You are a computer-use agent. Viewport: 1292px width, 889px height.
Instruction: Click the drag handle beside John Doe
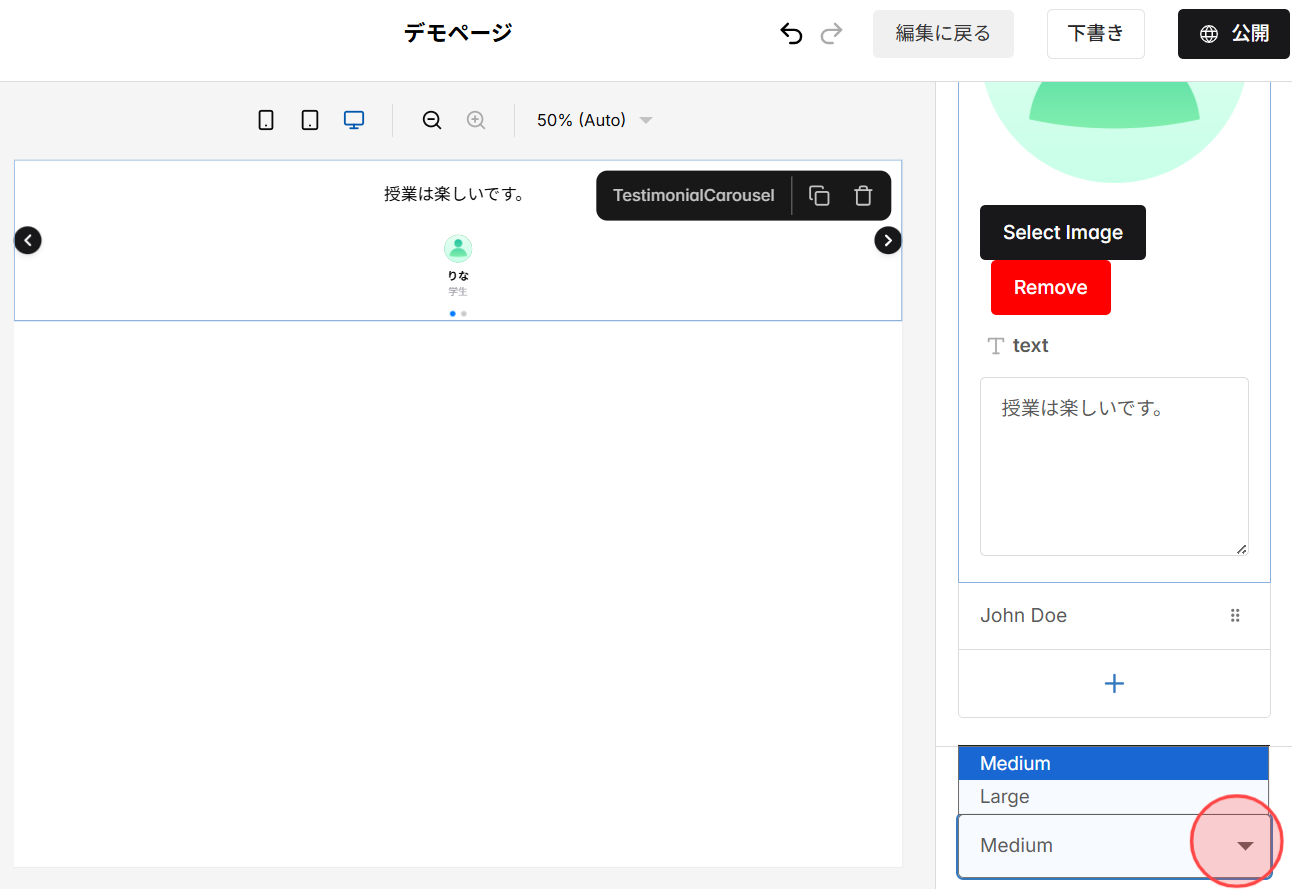[1236, 615]
